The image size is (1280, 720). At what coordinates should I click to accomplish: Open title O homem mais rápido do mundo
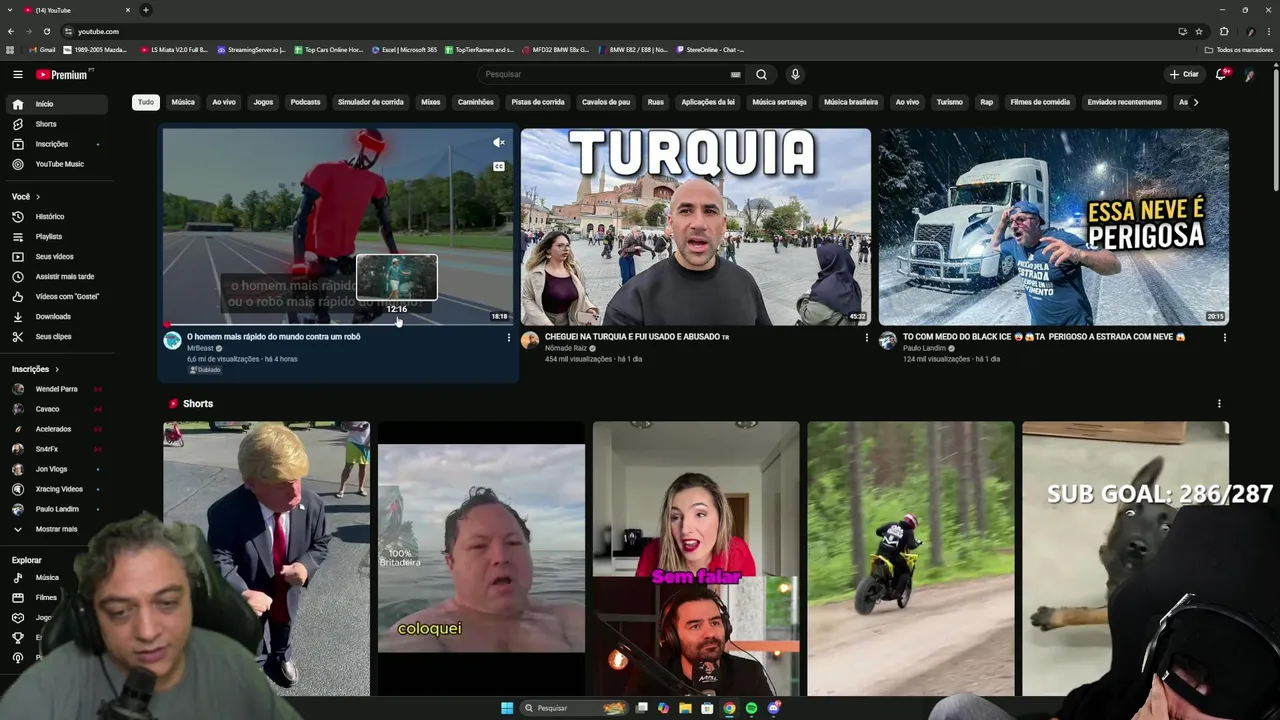tap(274, 337)
